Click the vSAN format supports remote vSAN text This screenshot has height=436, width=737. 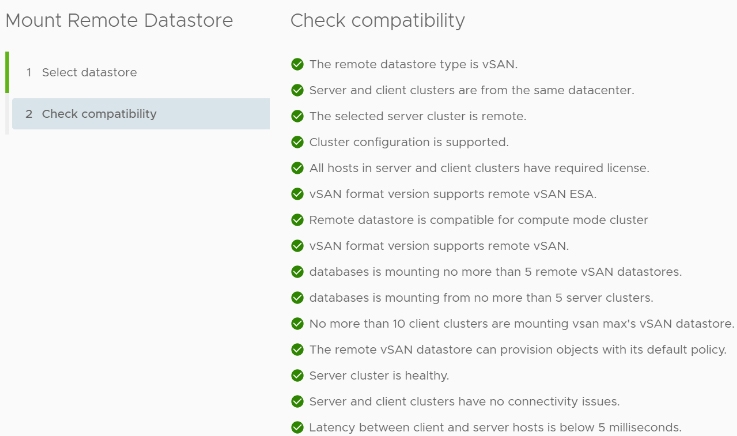pyautogui.click(x=439, y=246)
